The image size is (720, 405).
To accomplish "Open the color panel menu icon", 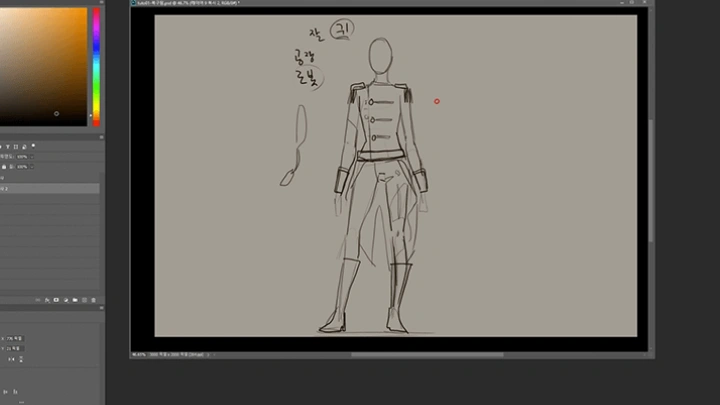I will pyautogui.click(x=101, y=2).
